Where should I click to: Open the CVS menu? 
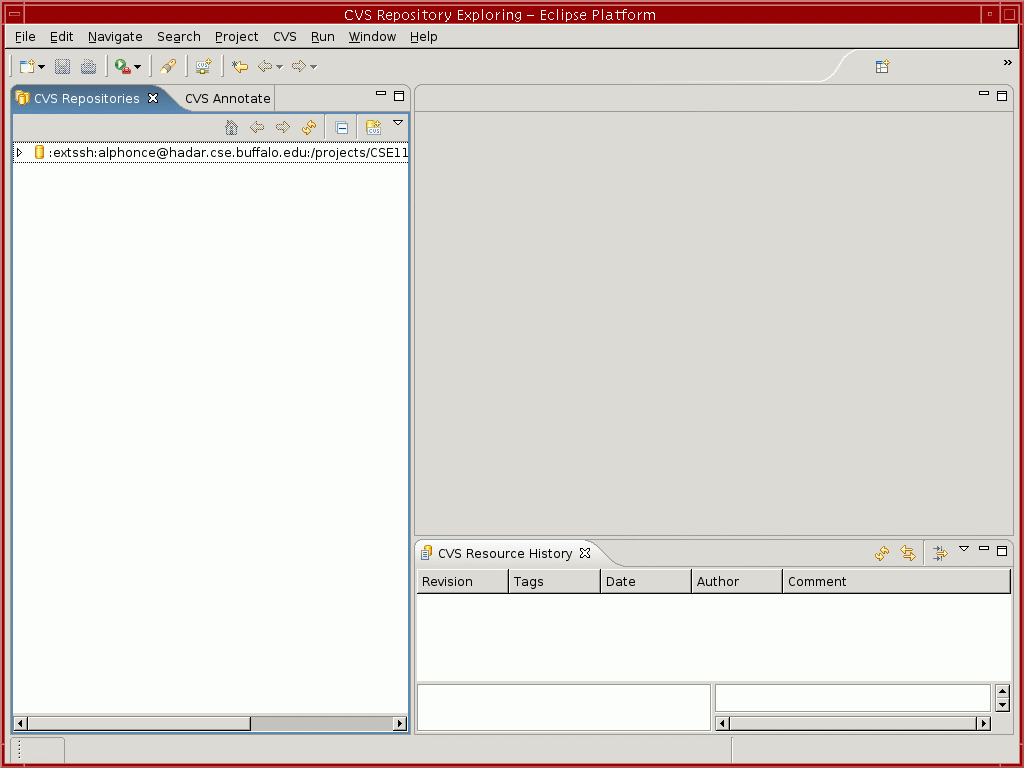click(x=285, y=37)
